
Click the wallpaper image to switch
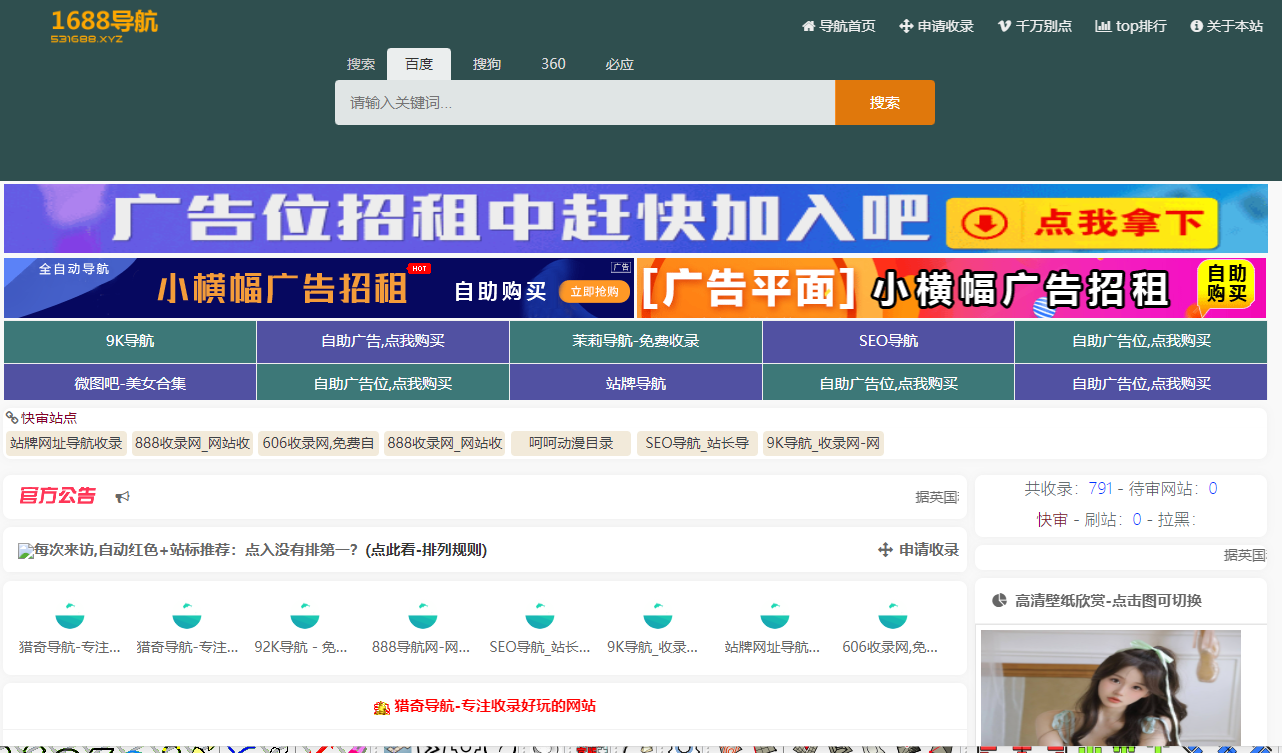coord(1110,688)
